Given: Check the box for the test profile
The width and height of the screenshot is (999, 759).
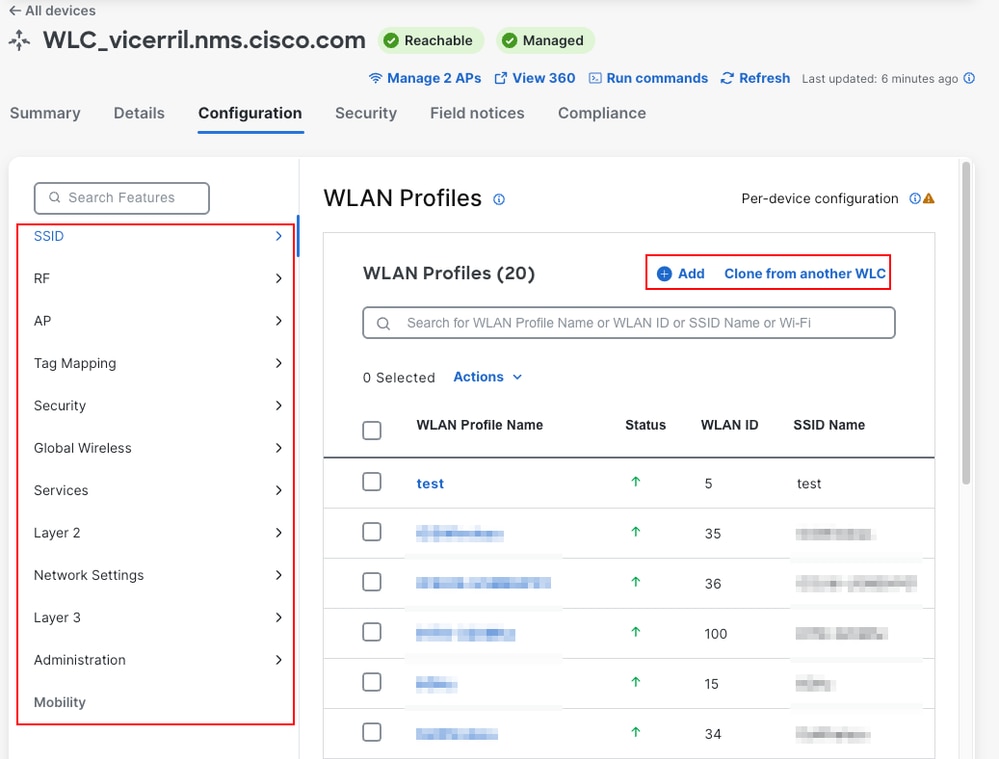Looking at the screenshot, I should 372,482.
